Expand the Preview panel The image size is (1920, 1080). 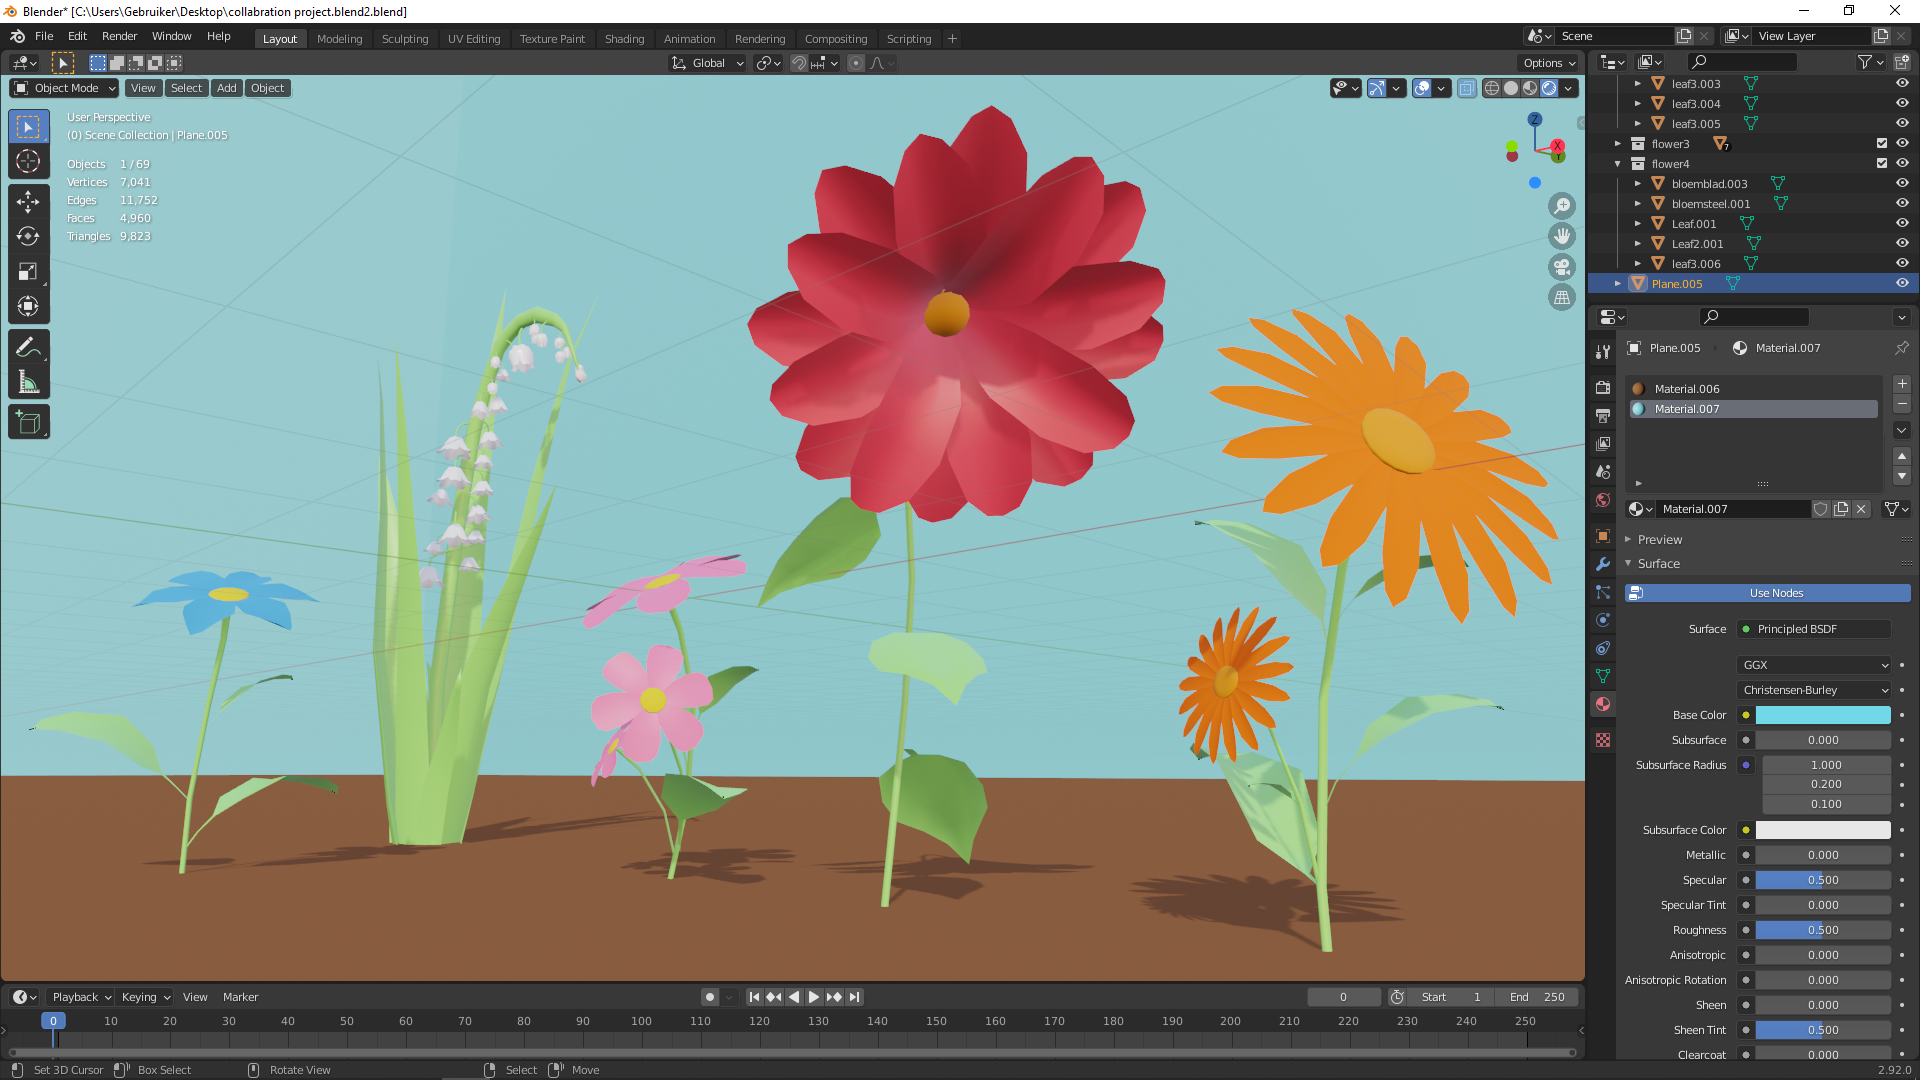[1660, 539]
